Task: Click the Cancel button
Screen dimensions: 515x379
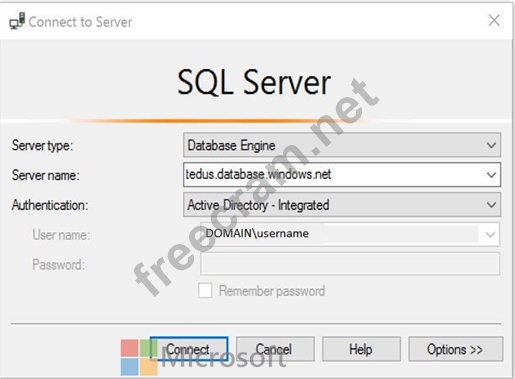Action: pyautogui.click(x=275, y=349)
